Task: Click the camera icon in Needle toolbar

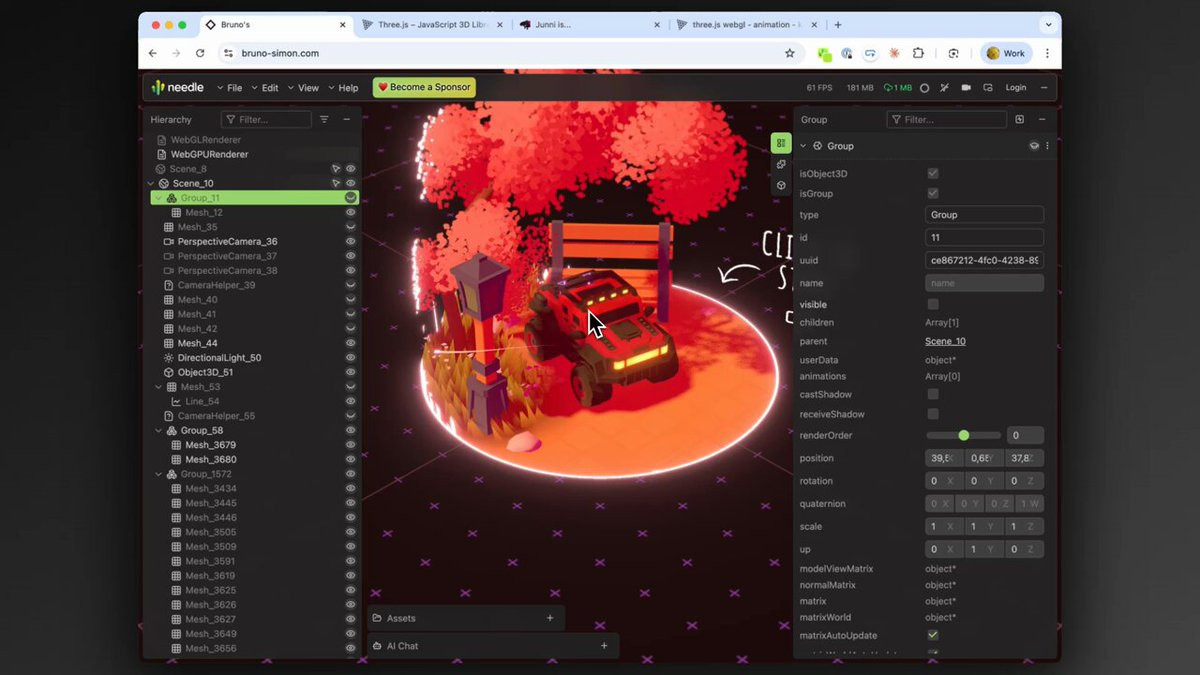Action: pyautogui.click(x=966, y=88)
